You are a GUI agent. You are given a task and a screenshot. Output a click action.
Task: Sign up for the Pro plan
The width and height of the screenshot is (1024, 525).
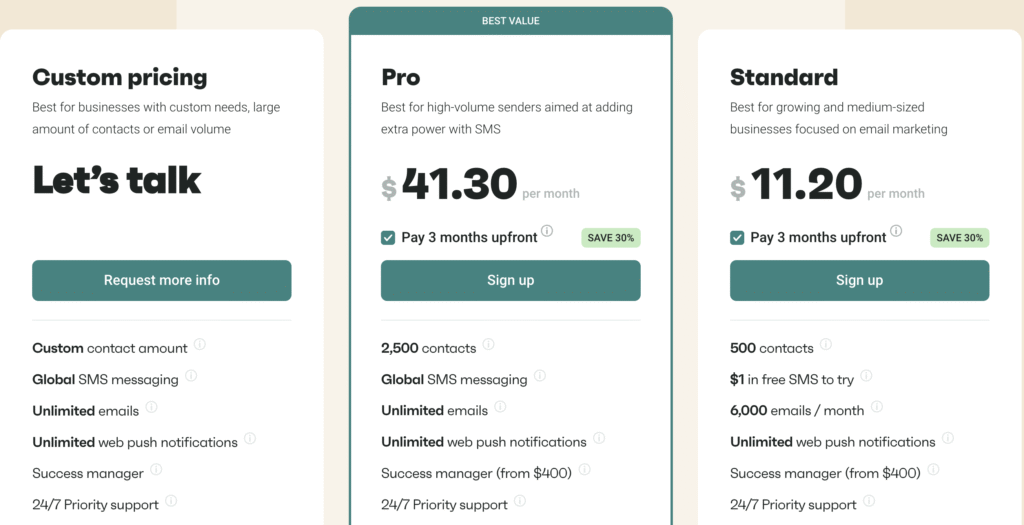[511, 281]
